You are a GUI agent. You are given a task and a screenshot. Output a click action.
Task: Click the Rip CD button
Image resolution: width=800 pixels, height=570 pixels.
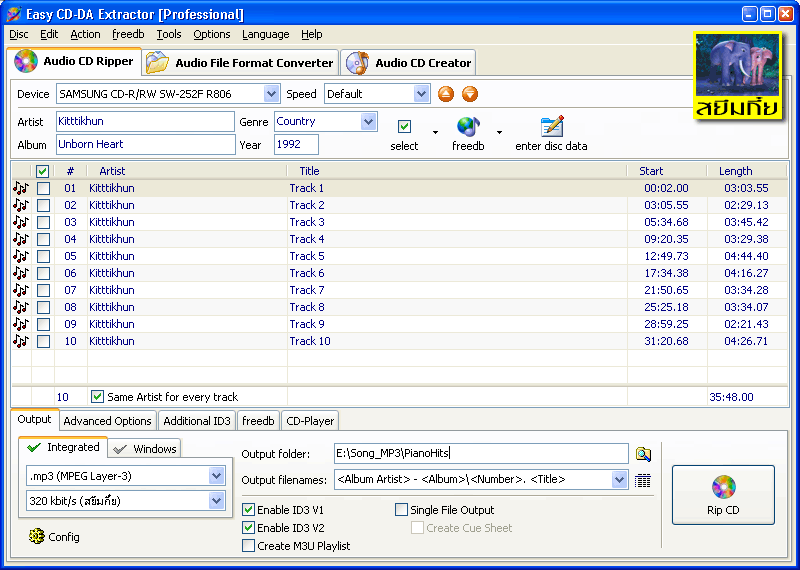point(723,494)
